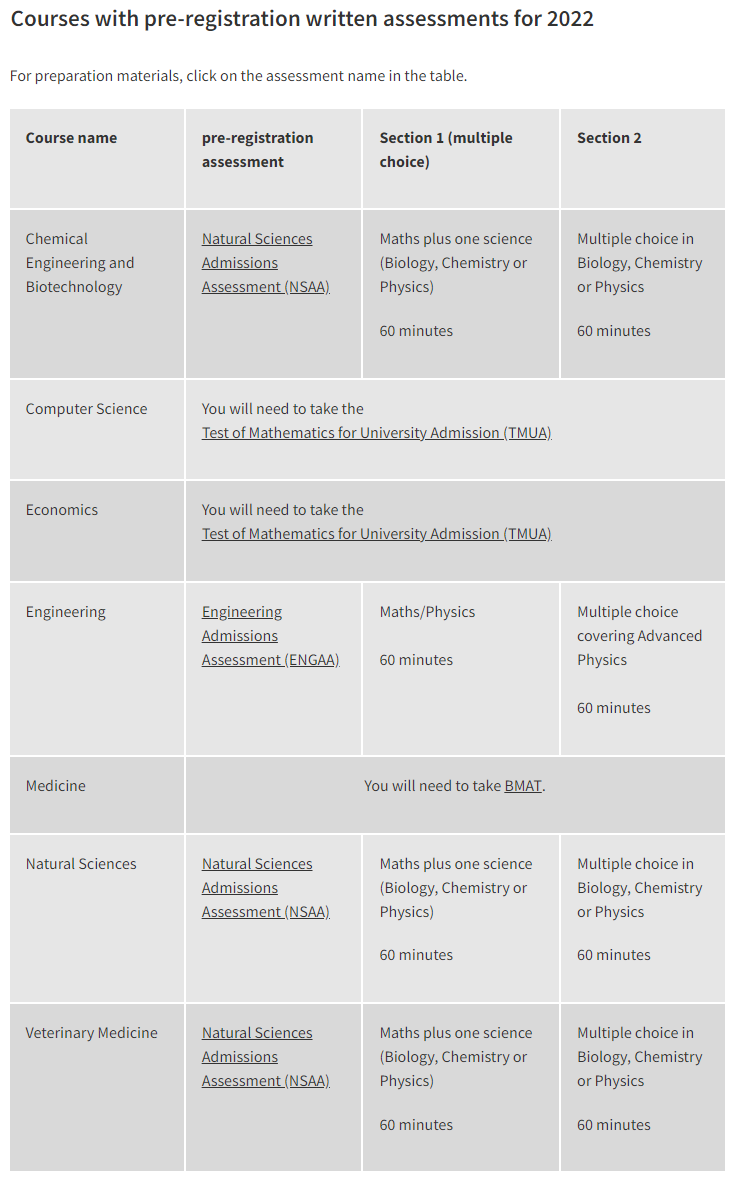Open NSAA link in Veterinary Medicine row

tap(265, 1057)
